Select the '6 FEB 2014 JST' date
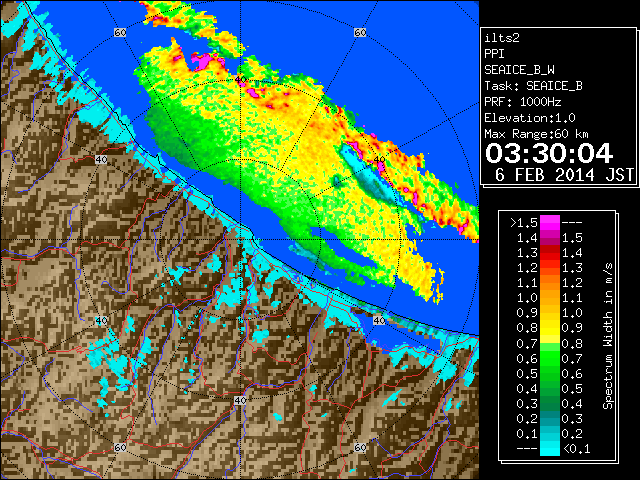 tap(564, 175)
